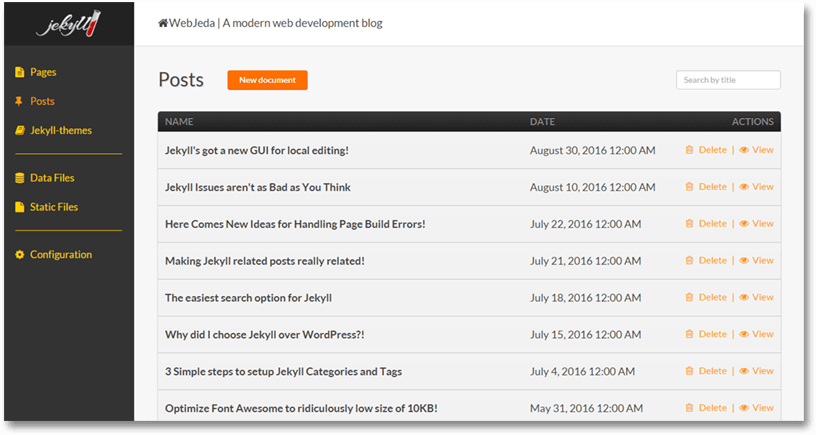
Task: Delete text link for August 10, 2016 post
Action: [712, 187]
